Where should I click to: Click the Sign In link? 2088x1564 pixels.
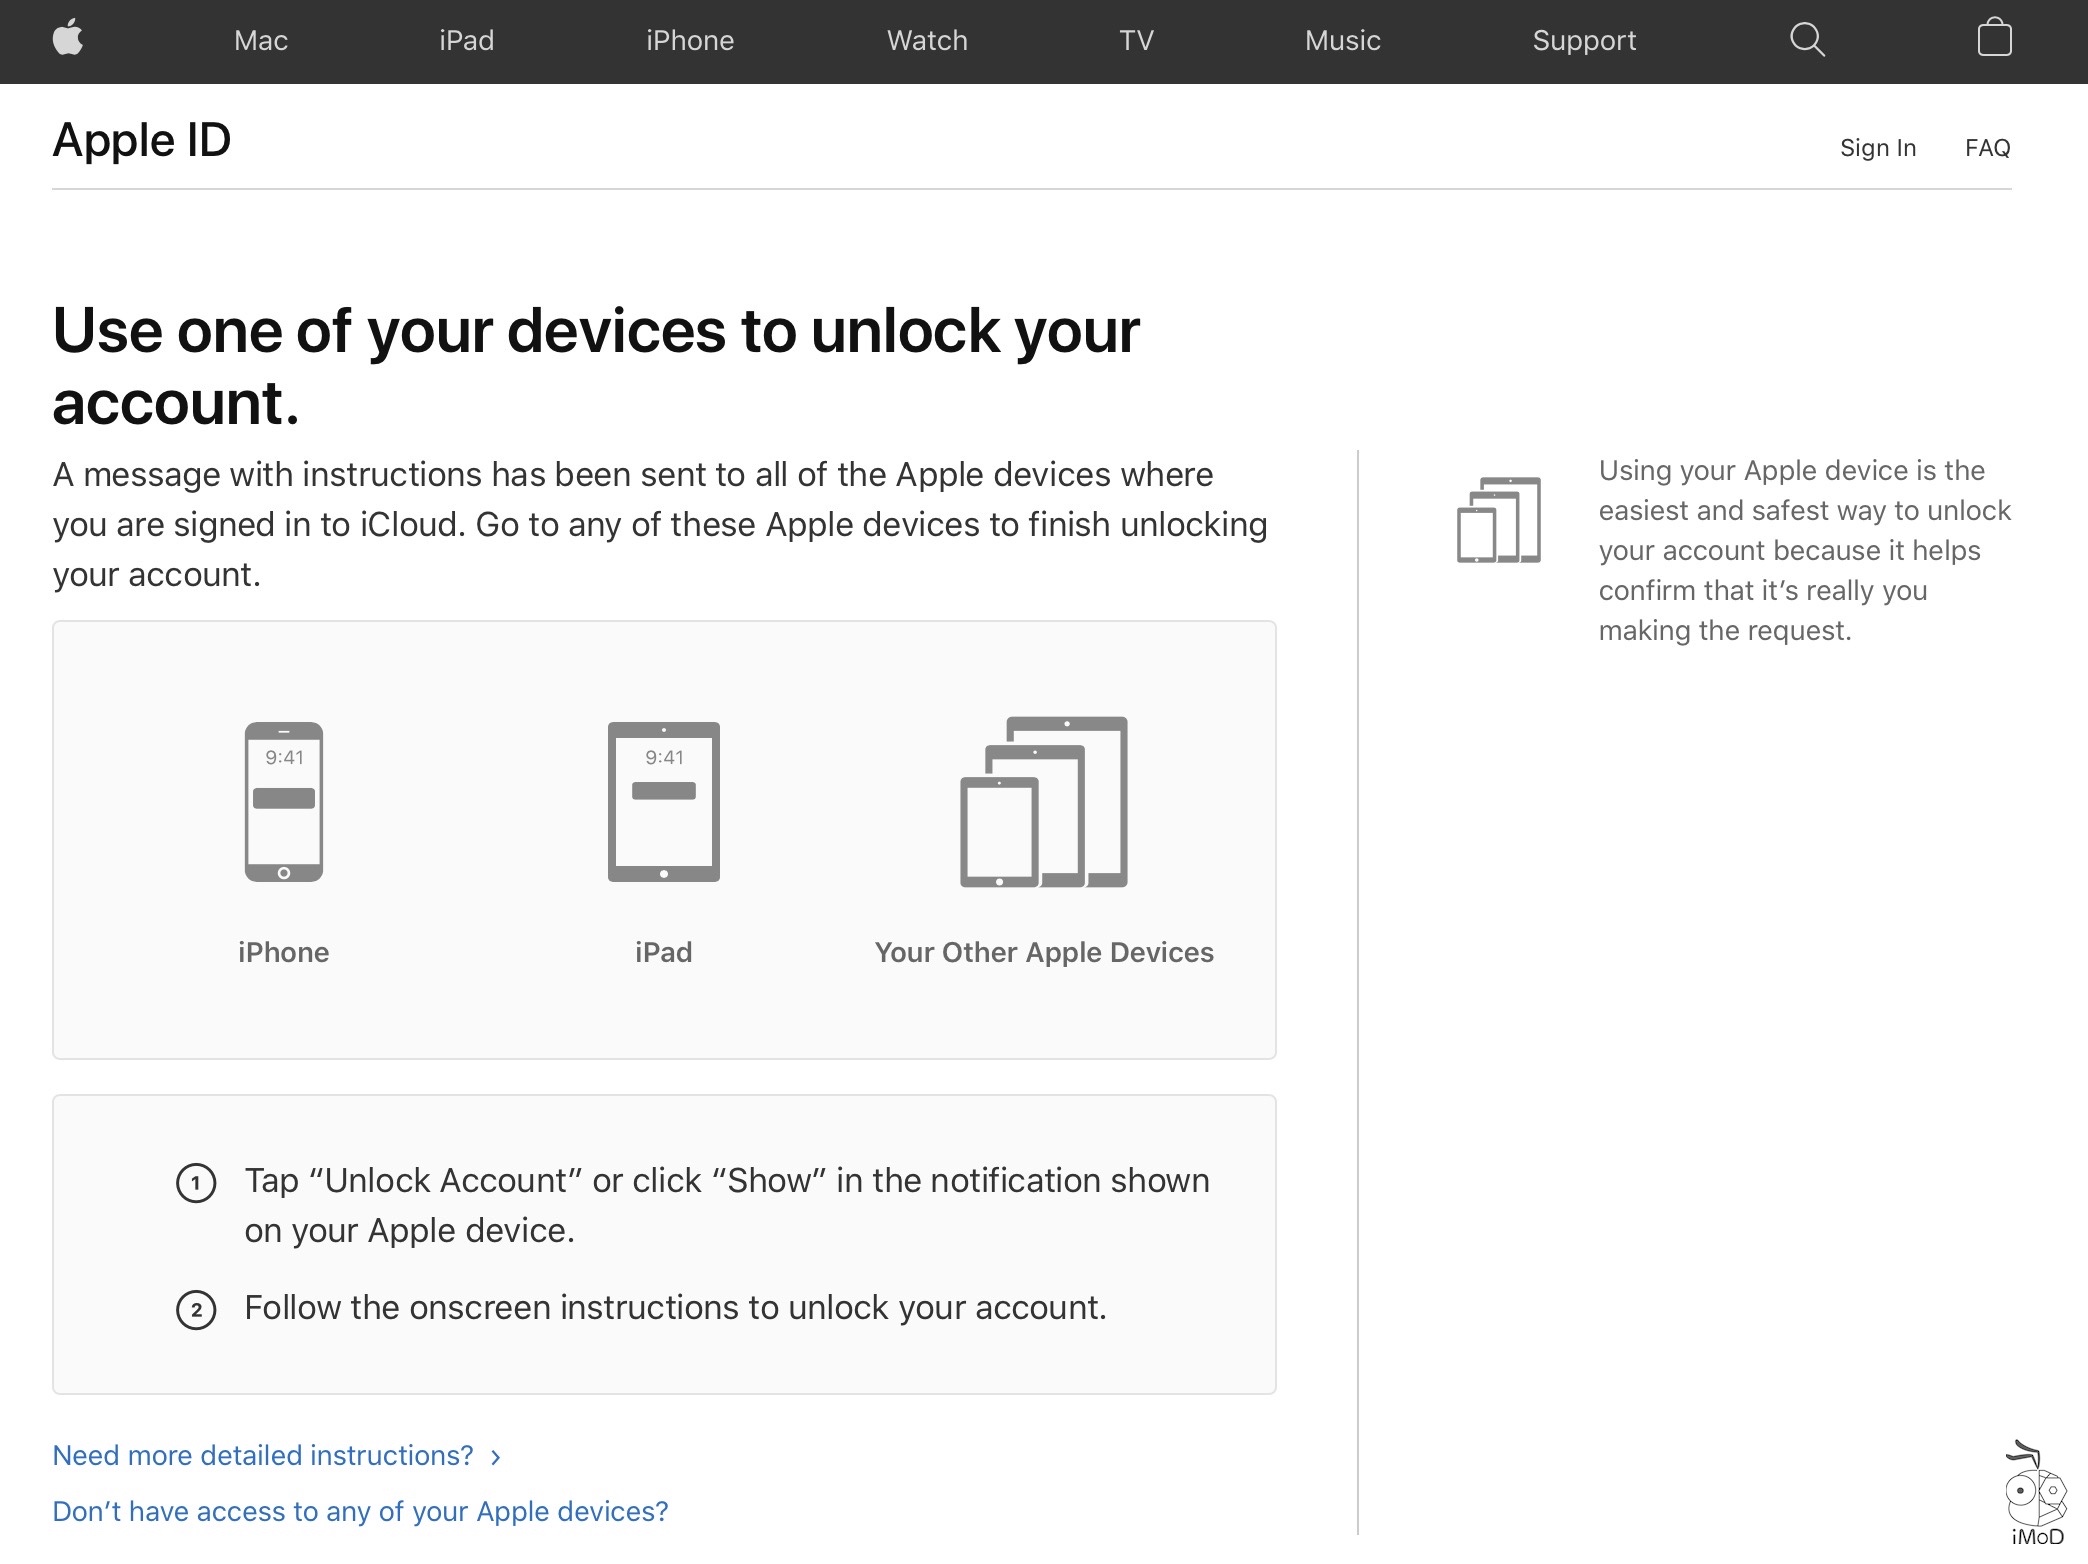coord(1877,148)
